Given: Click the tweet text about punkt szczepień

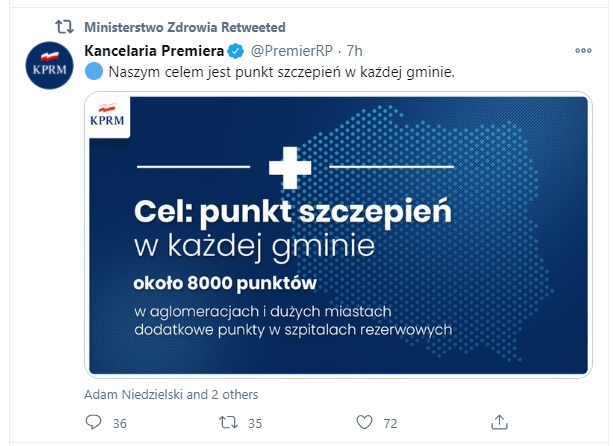Looking at the screenshot, I should 282,72.
